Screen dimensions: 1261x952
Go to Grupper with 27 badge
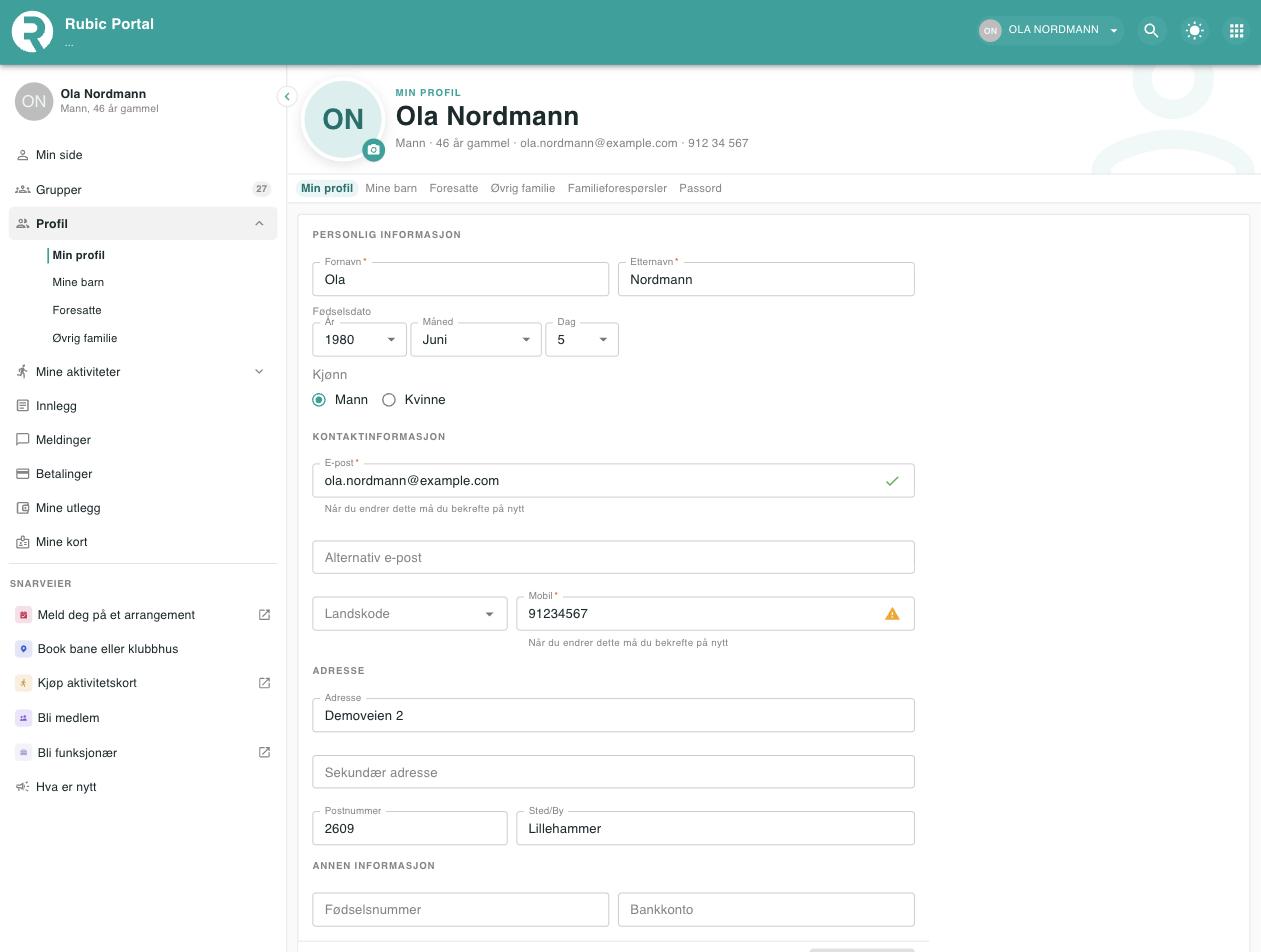(x=143, y=189)
